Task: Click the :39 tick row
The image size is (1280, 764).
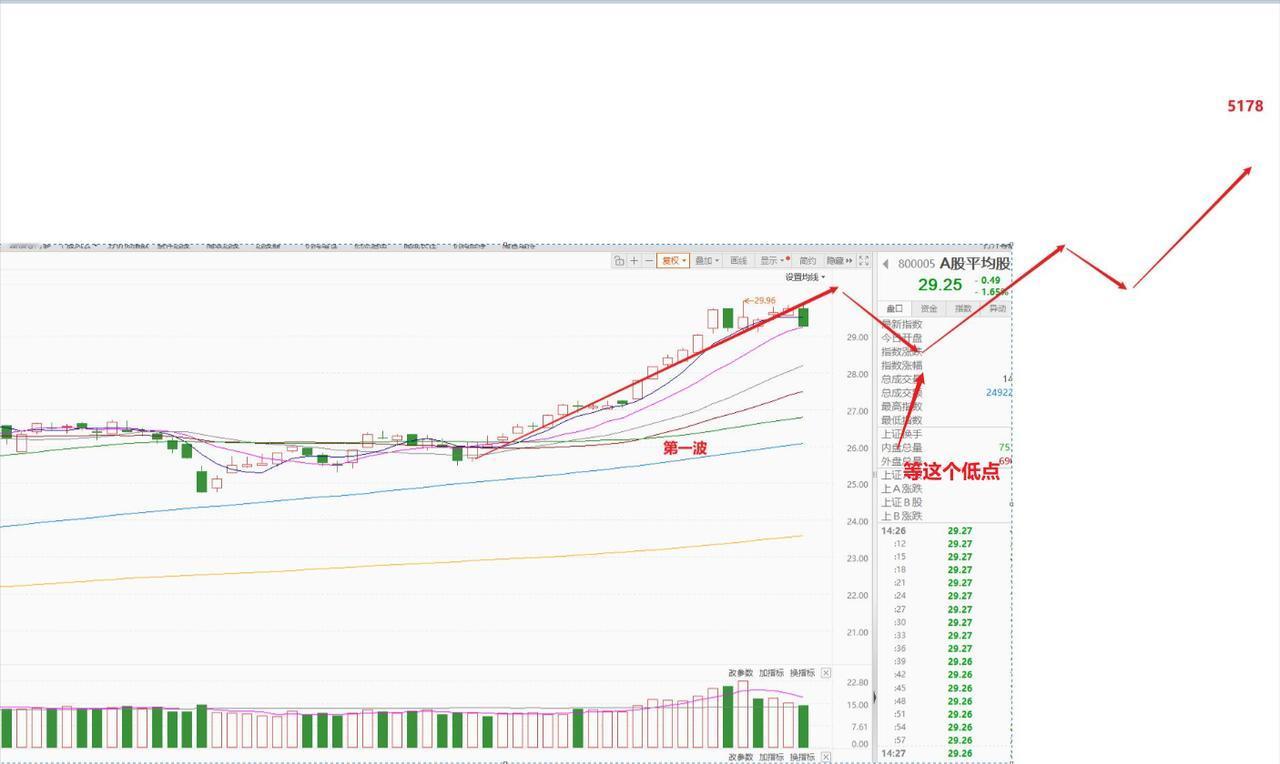Action: click(x=945, y=661)
